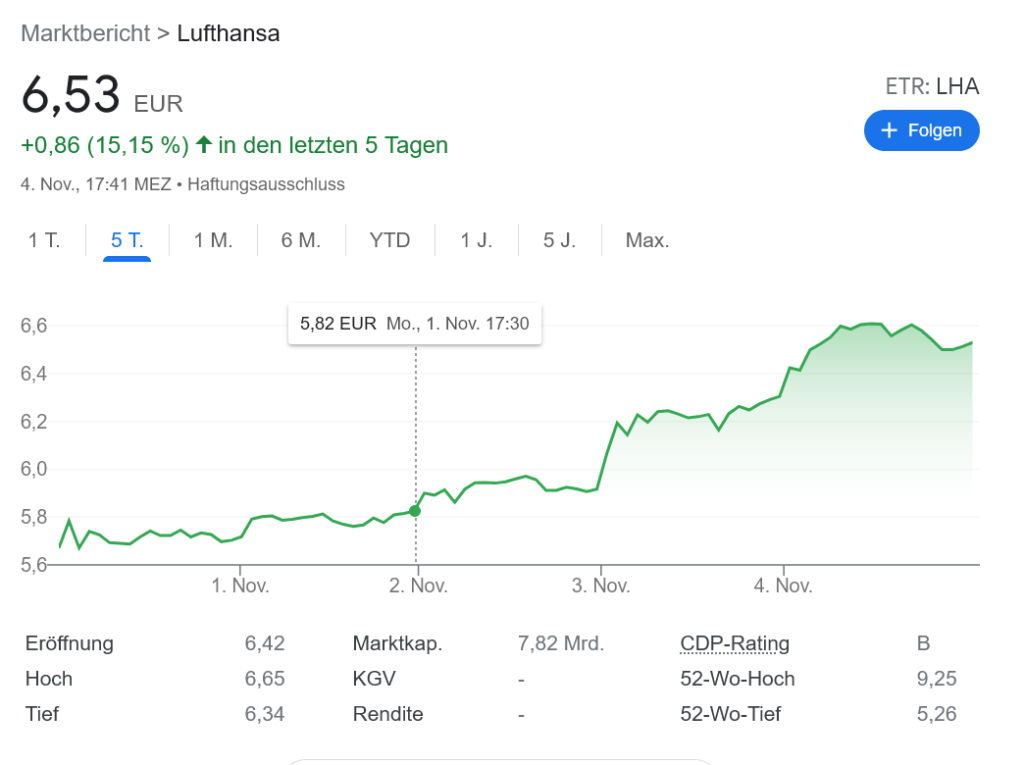This screenshot has width=1024, height=765.
Task: Select the 5 T. time range tab
Action: [127, 240]
